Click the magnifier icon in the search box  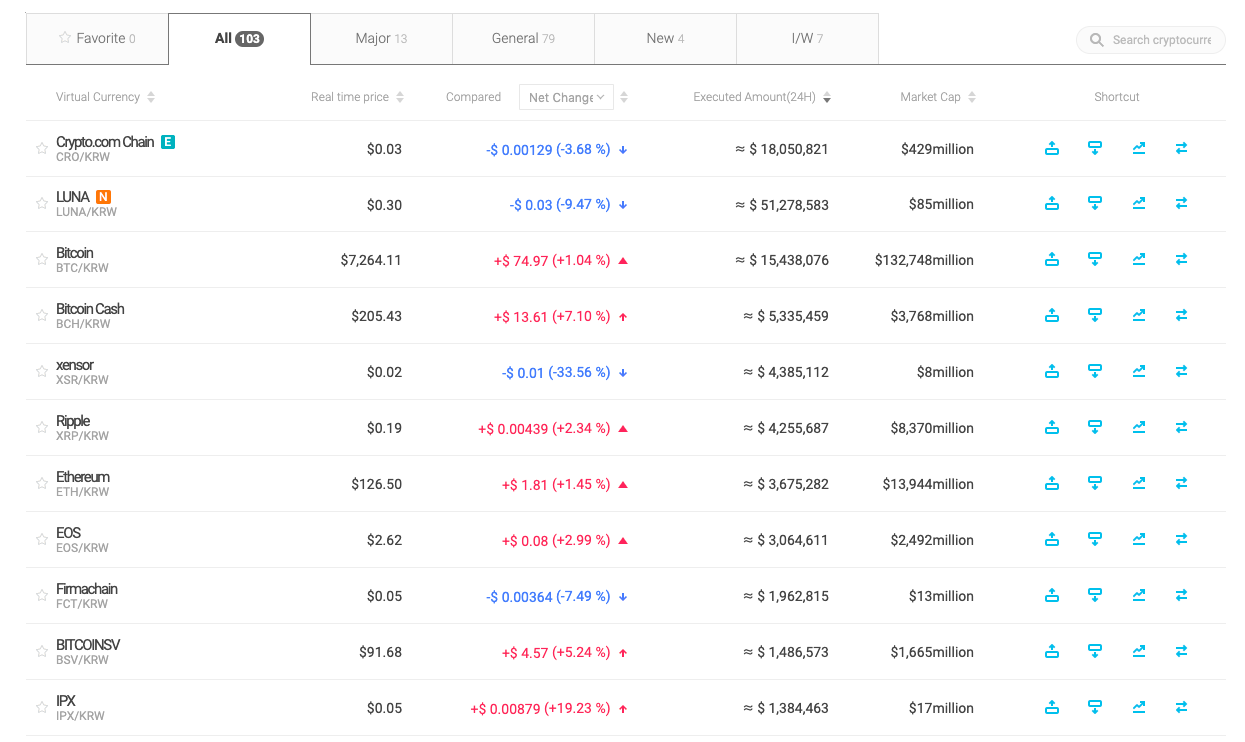click(1097, 40)
